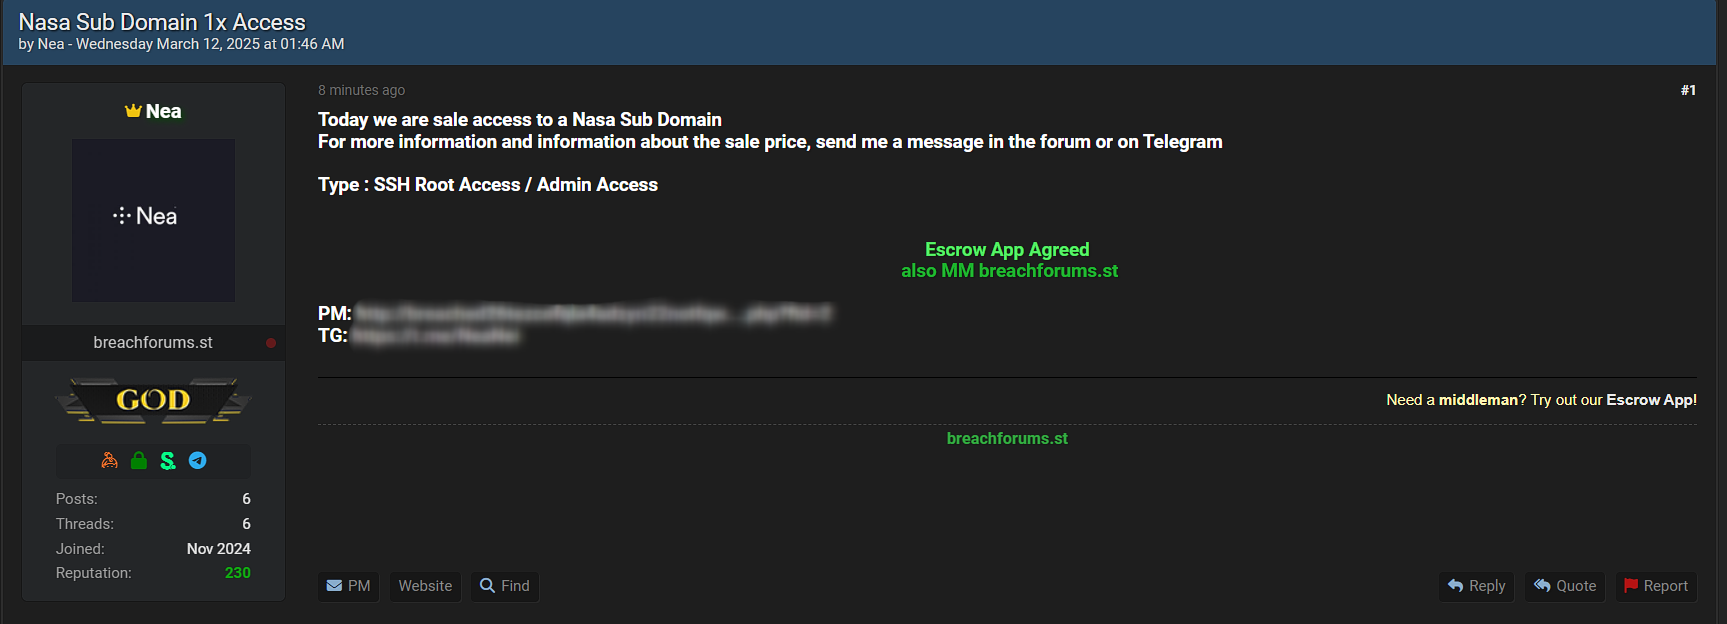The height and width of the screenshot is (624, 1727).
Task: Find all posts with Find button
Action: 505,586
